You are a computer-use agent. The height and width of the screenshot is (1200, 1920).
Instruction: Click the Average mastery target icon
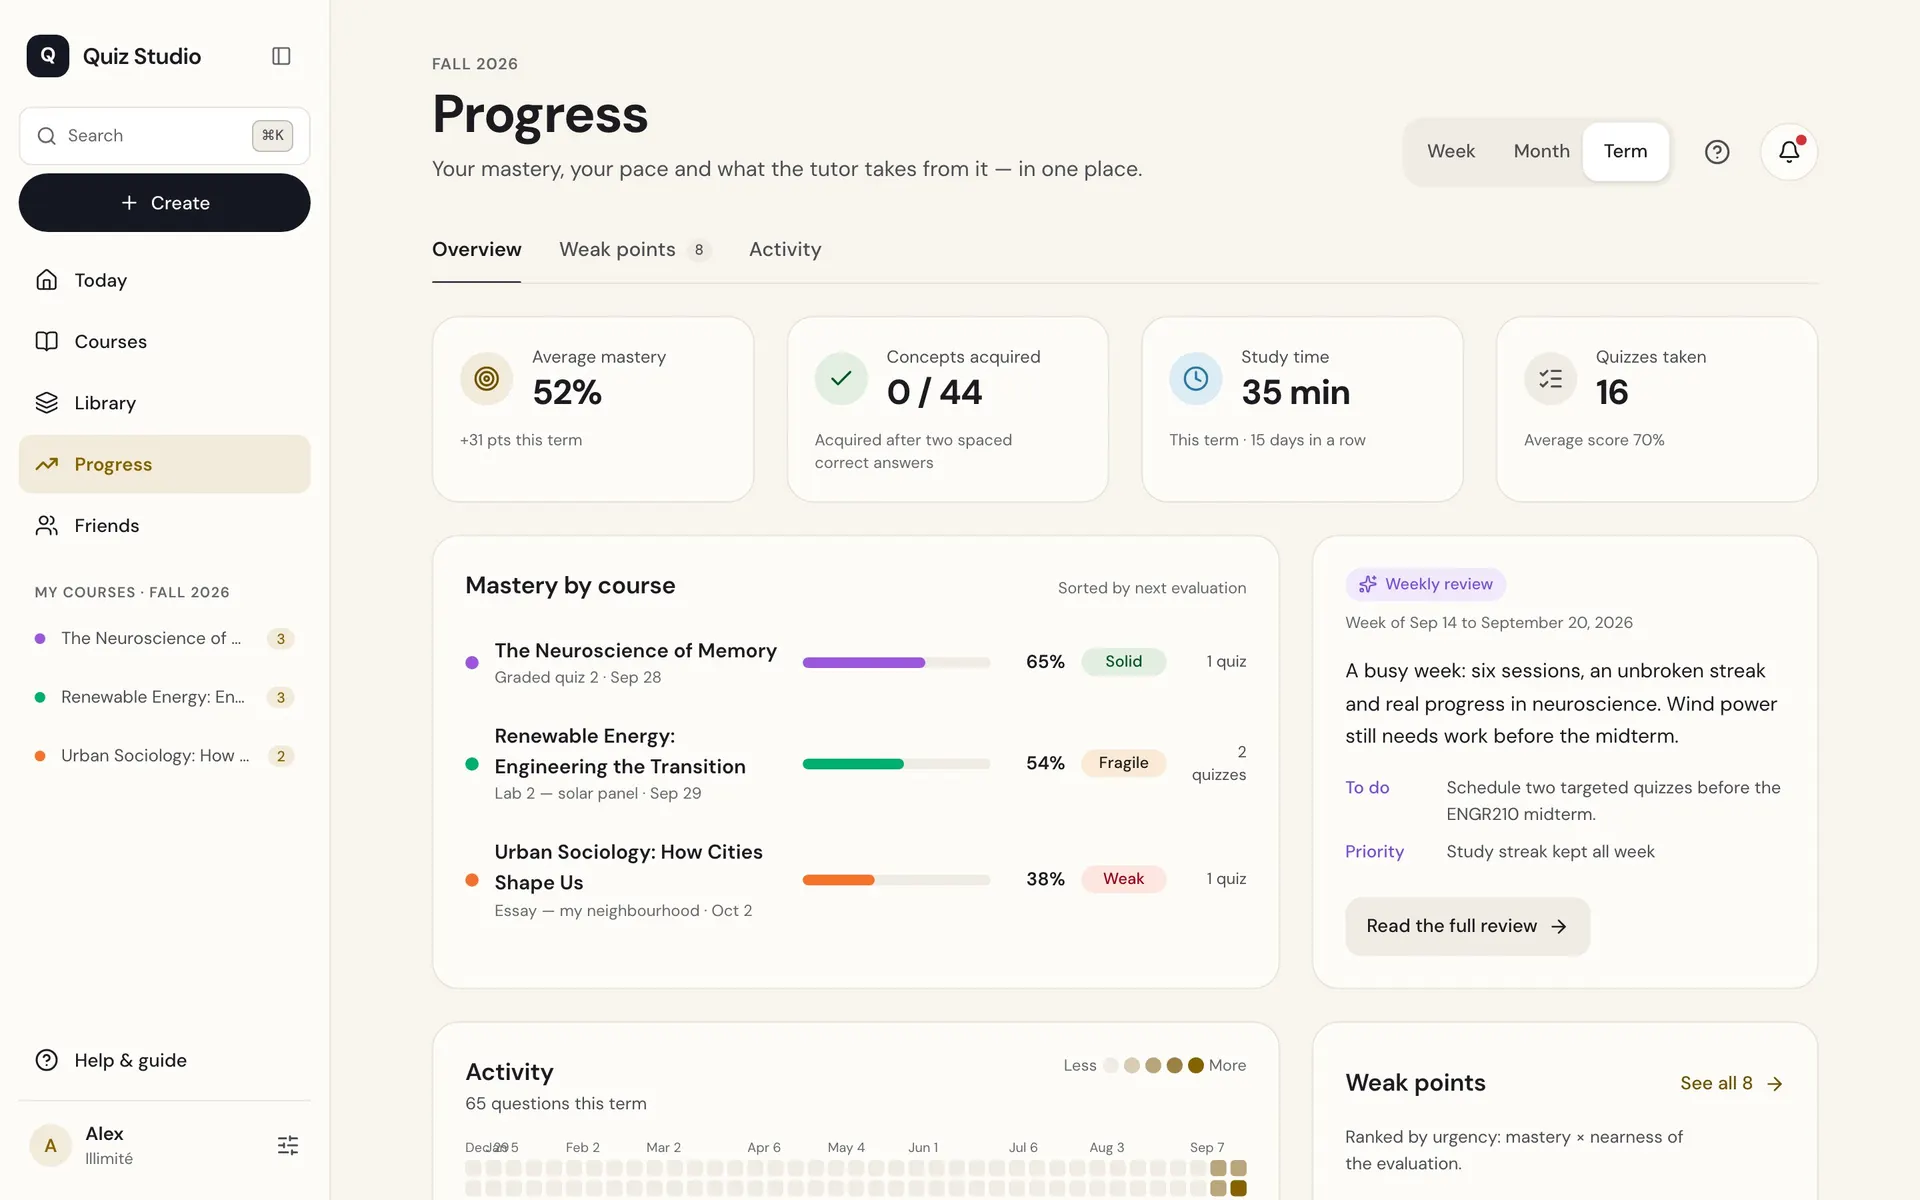click(486, 379)
